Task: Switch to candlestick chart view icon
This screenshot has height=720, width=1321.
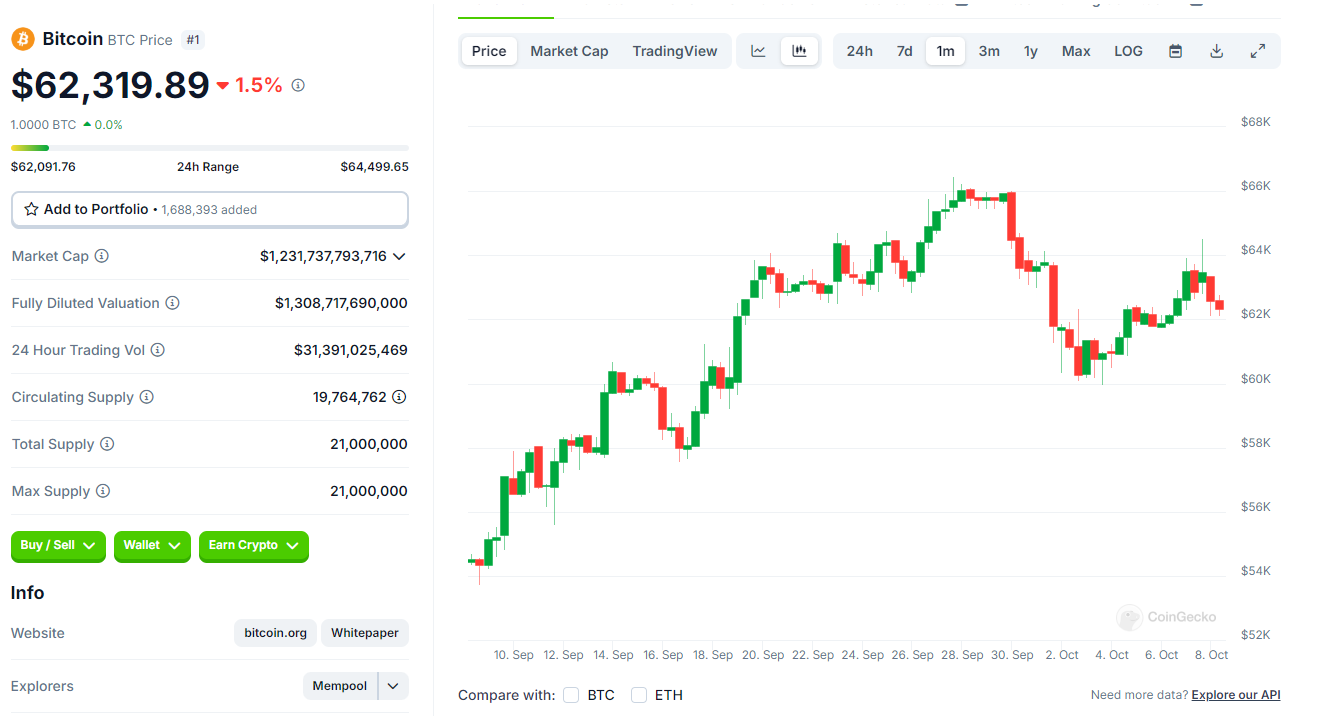Action: click(799, 51)
